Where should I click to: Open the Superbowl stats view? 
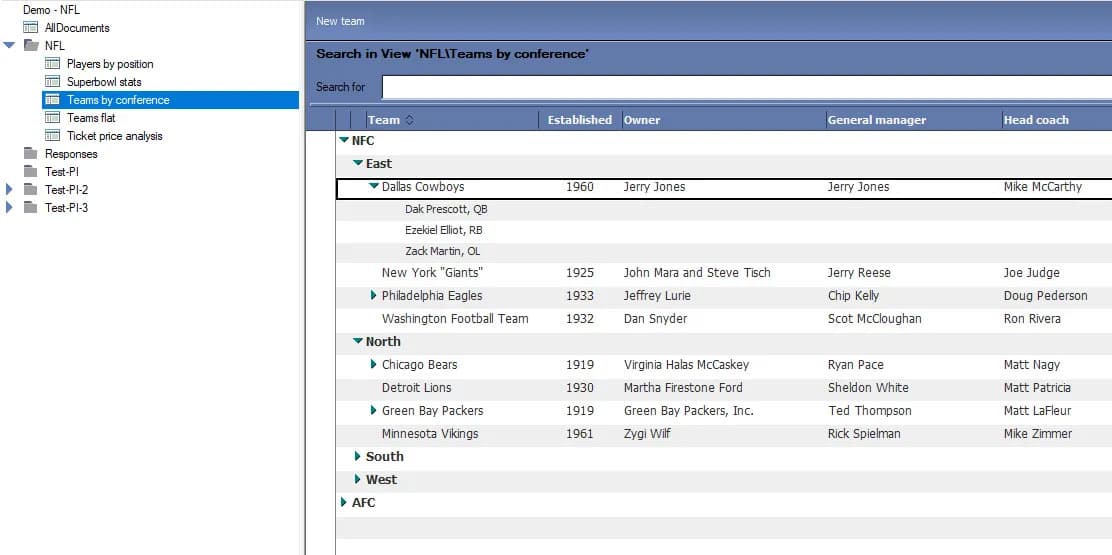click(104, 82)
